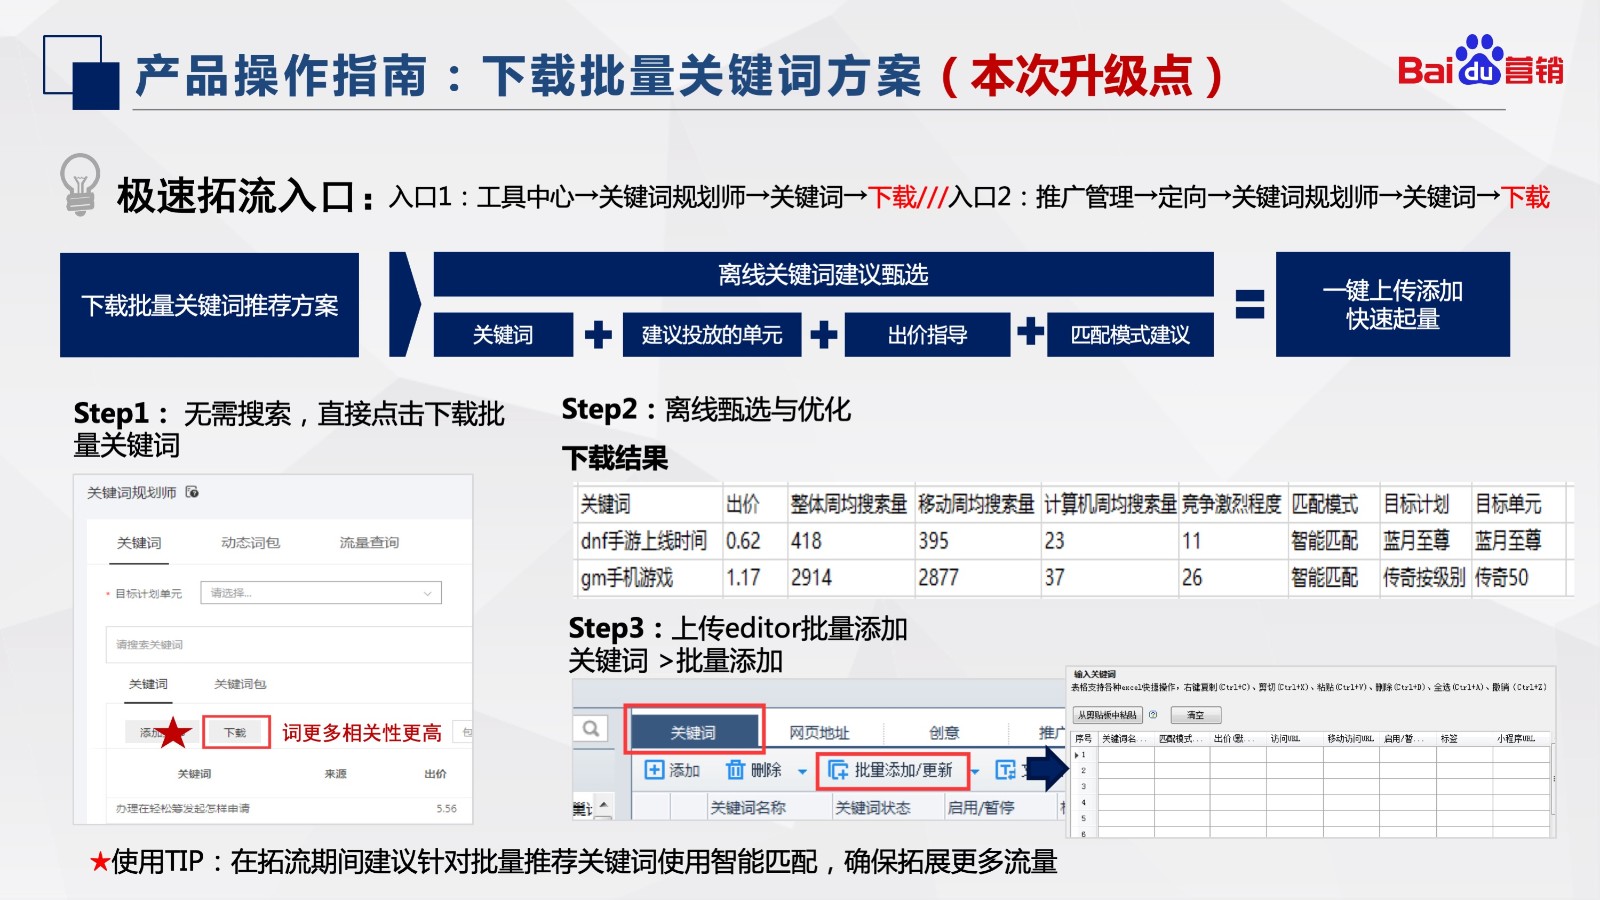Viewport: 1600px width, 900px height.
Task: Expand the dropdown arrow next to 删除
Action: [x=802, y=772]
